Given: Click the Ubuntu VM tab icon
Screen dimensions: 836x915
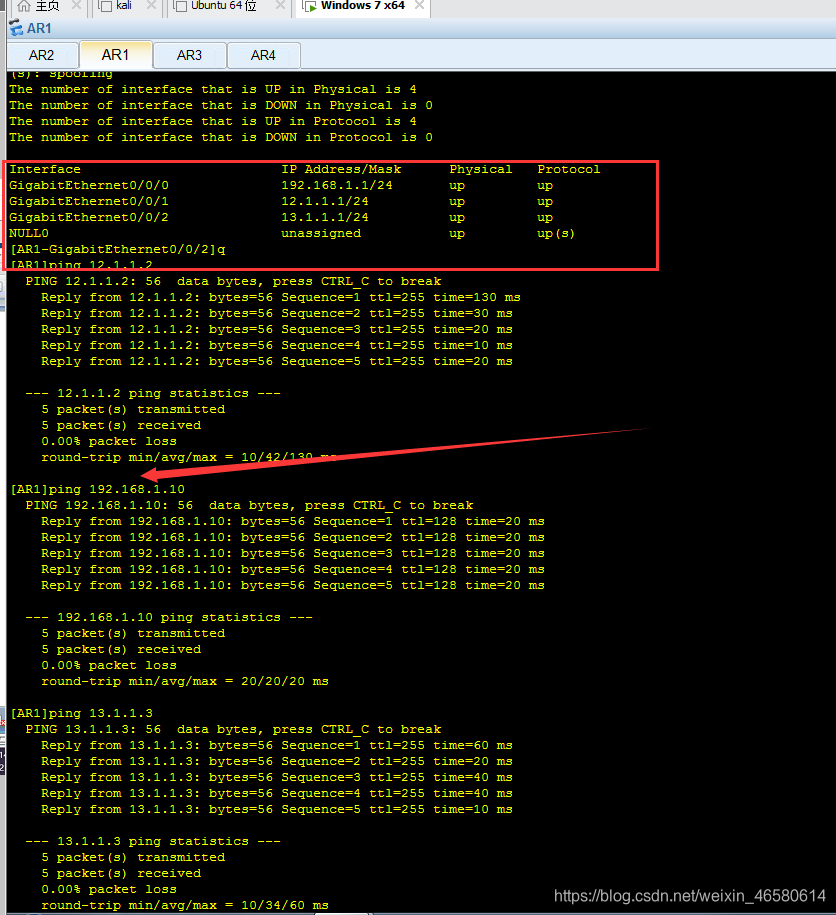Looking at the screenshot, I should click(x=181, y=6).
